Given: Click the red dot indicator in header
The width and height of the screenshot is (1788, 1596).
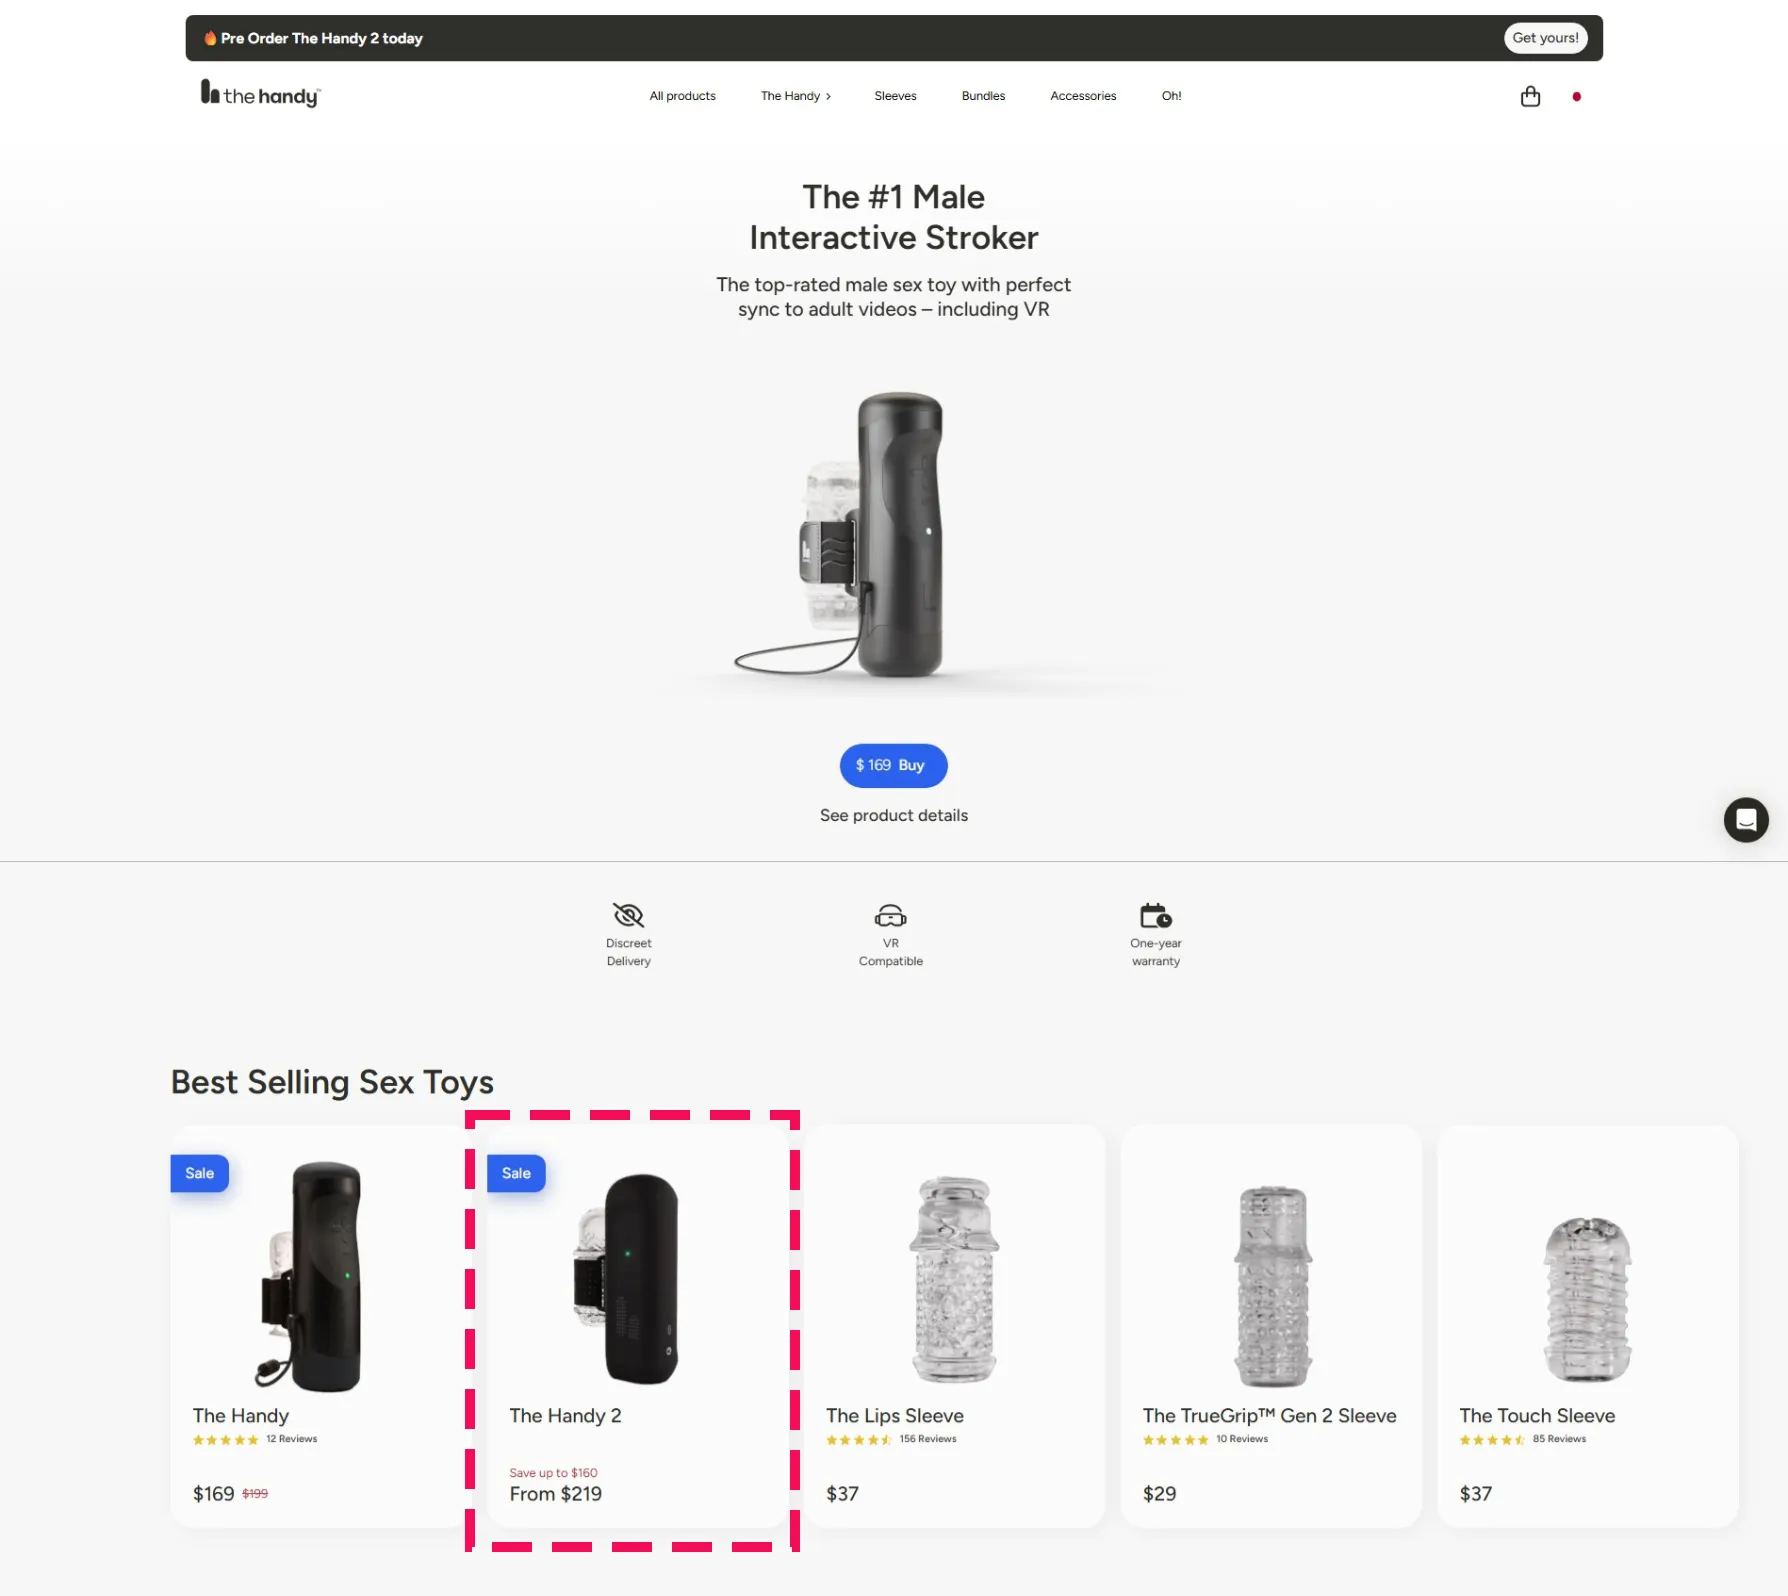Looking at the screenshot, I should coord(1576,97).
